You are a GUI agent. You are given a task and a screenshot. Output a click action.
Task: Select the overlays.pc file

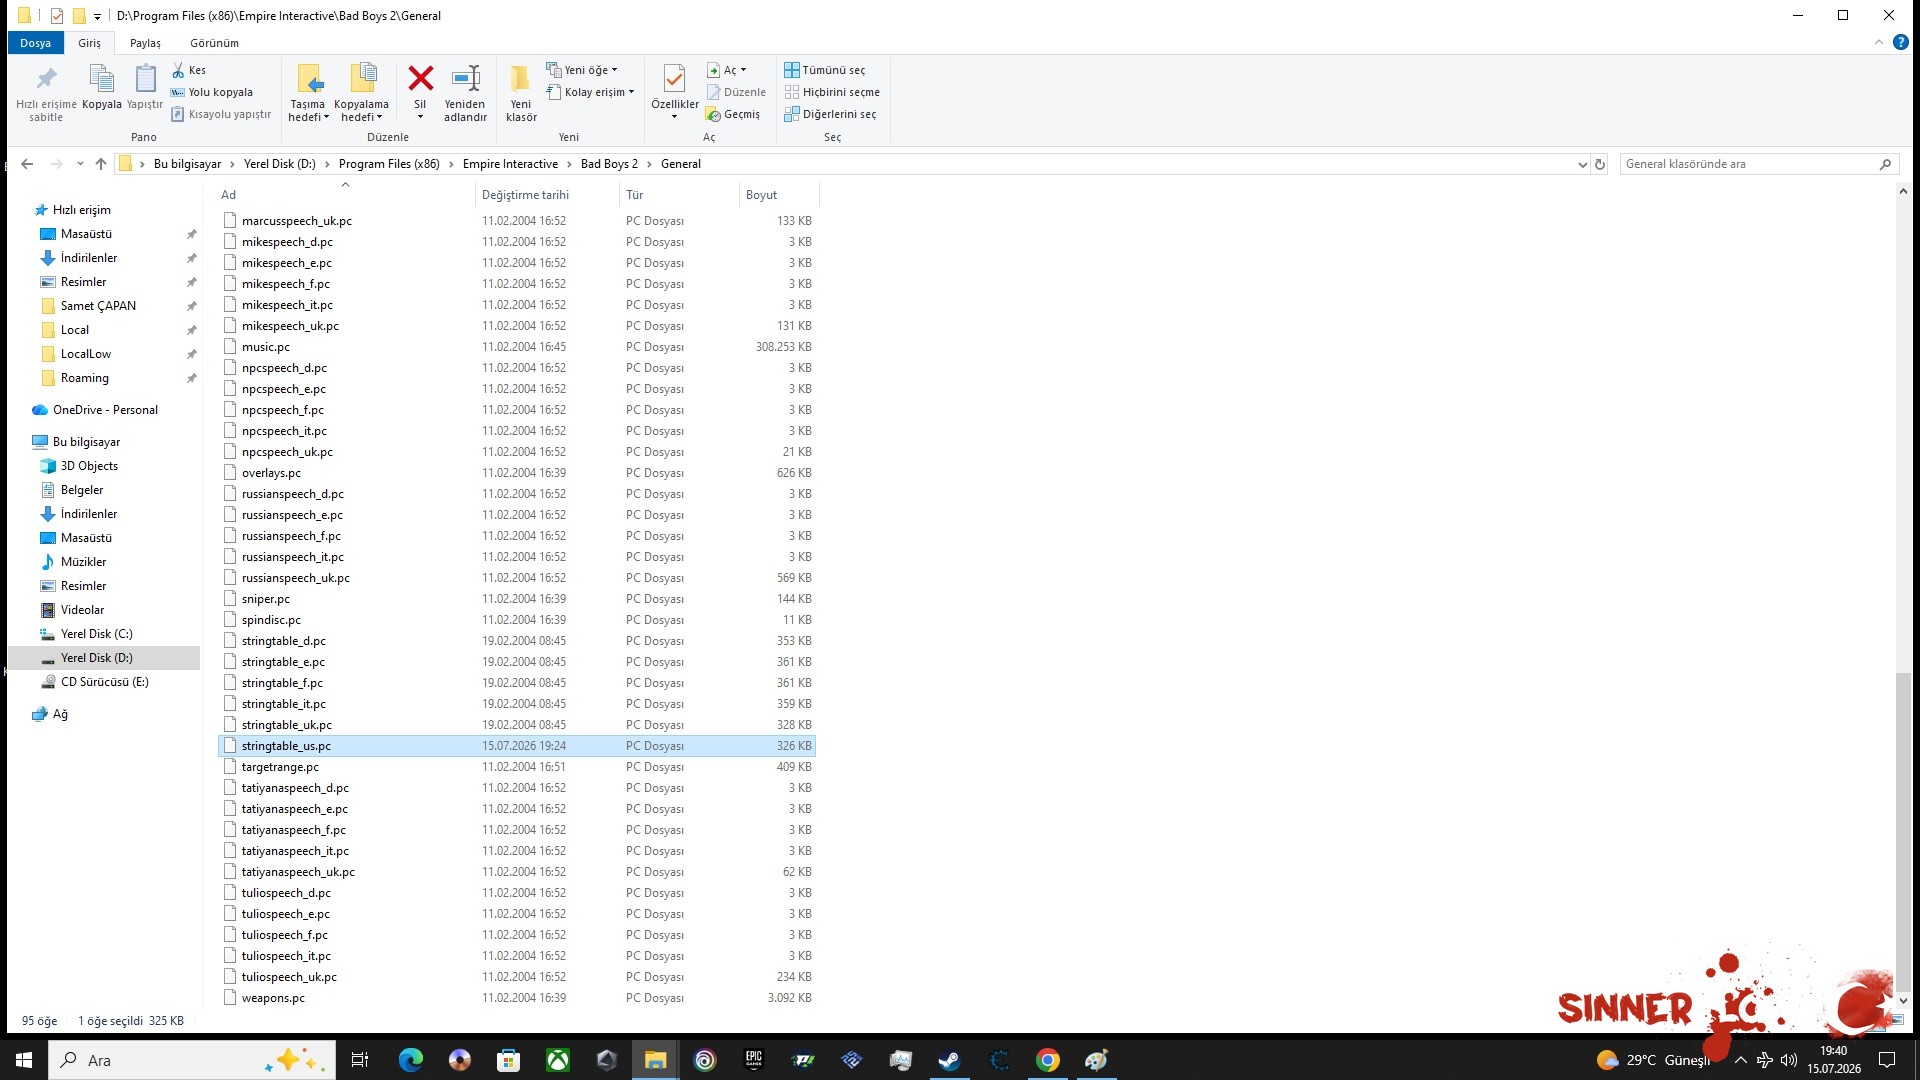[517, 473]
